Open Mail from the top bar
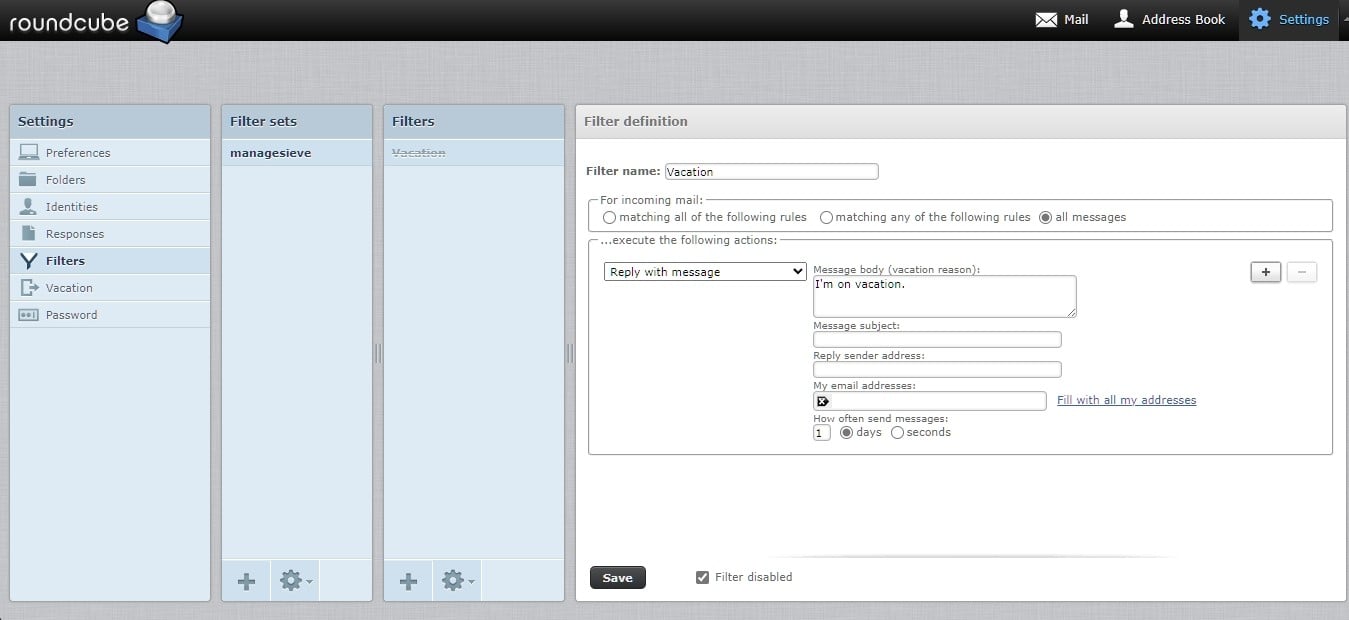 coord(1062,19)
